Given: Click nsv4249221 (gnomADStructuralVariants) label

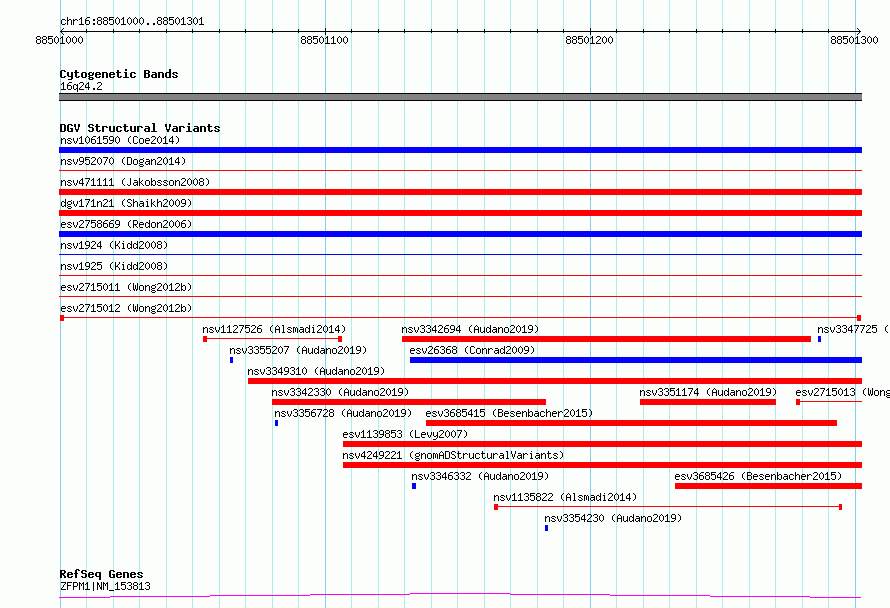Looking at the screenshot, I should pyautogui.click(x=453, y=455).
